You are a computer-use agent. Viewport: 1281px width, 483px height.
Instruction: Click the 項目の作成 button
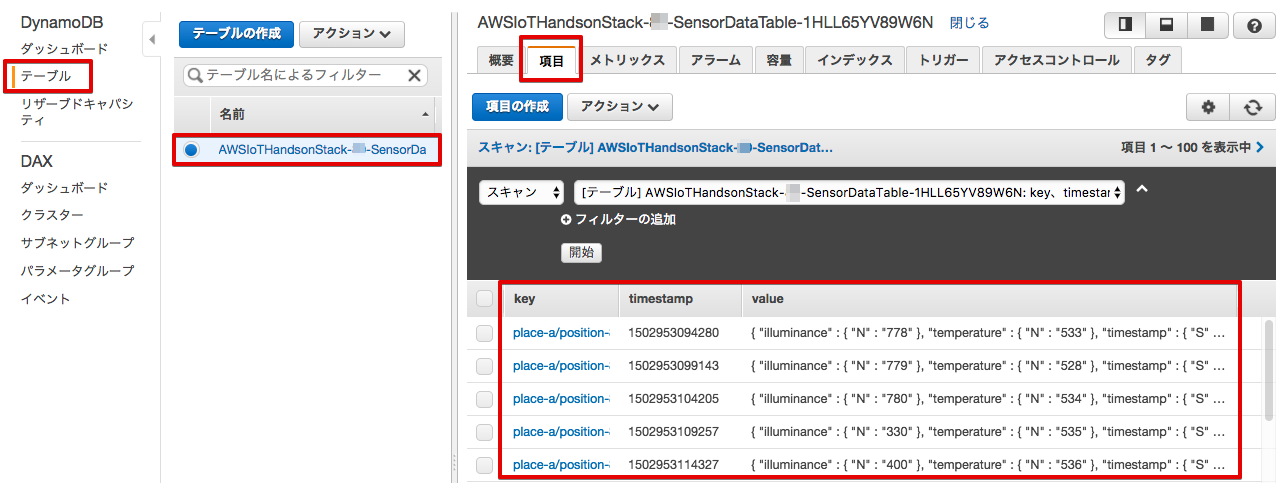[517, 107]
